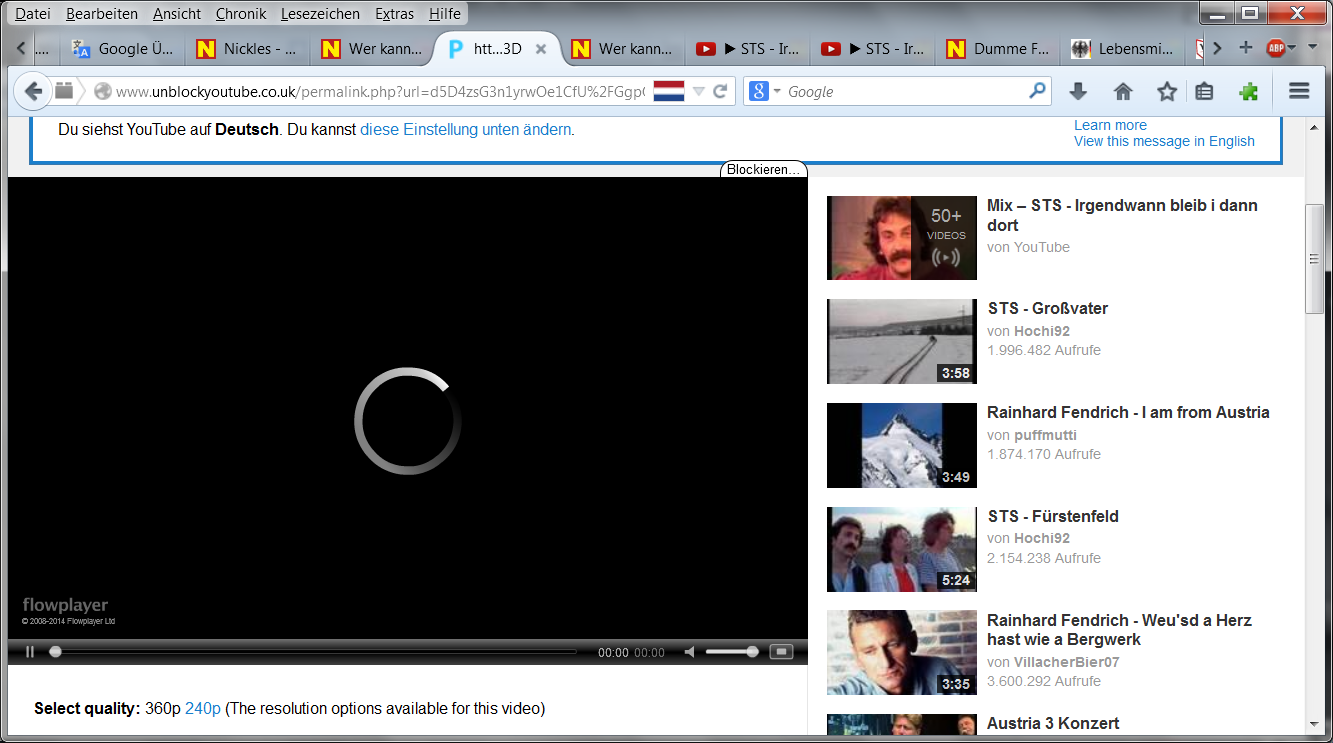This screenshot has width=1333, height=743.
Task: Click the green puzzle add-on icon
Action: click(x=1248, y=91)
